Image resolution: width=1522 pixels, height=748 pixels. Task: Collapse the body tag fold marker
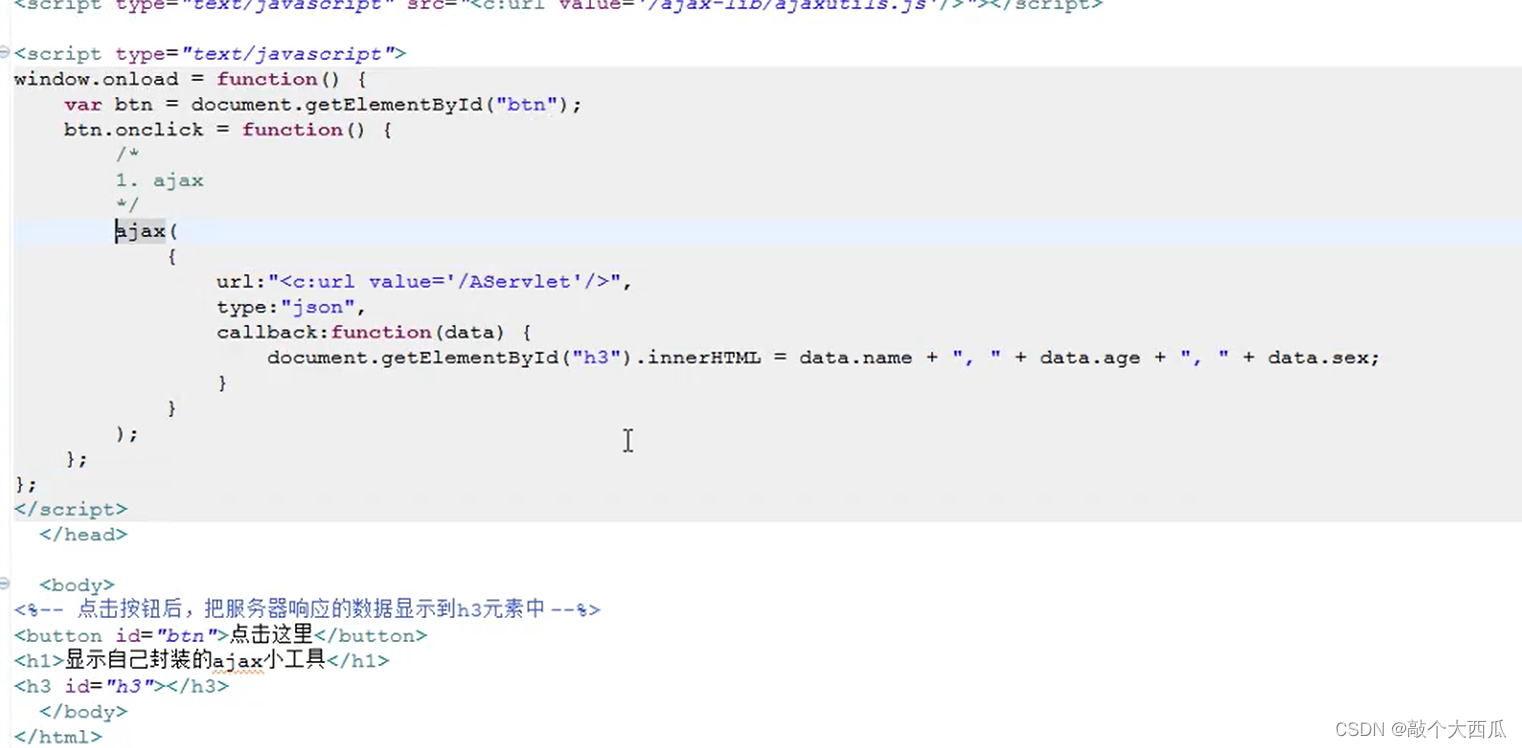coord(5,584)
